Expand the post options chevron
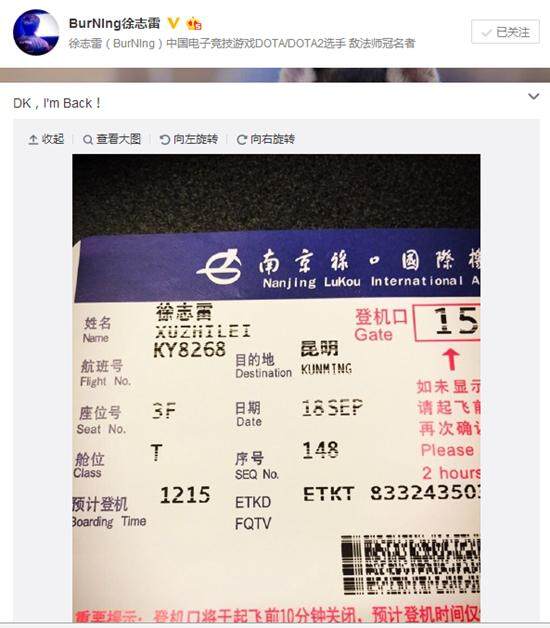This screenshot has width=550, height=628. [x=534, y=96]
